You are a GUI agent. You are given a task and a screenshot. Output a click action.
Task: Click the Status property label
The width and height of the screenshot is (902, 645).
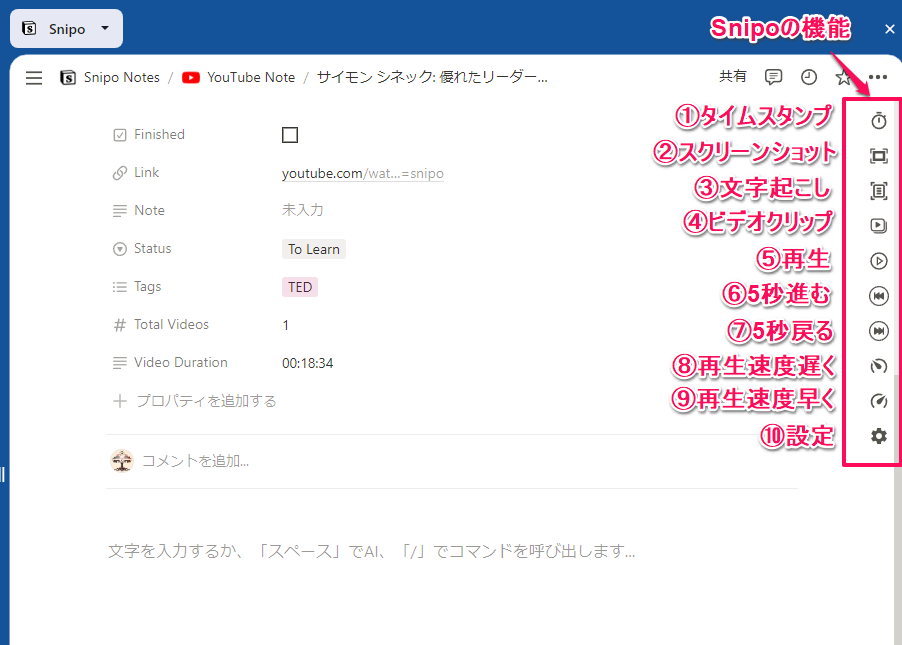152,248
